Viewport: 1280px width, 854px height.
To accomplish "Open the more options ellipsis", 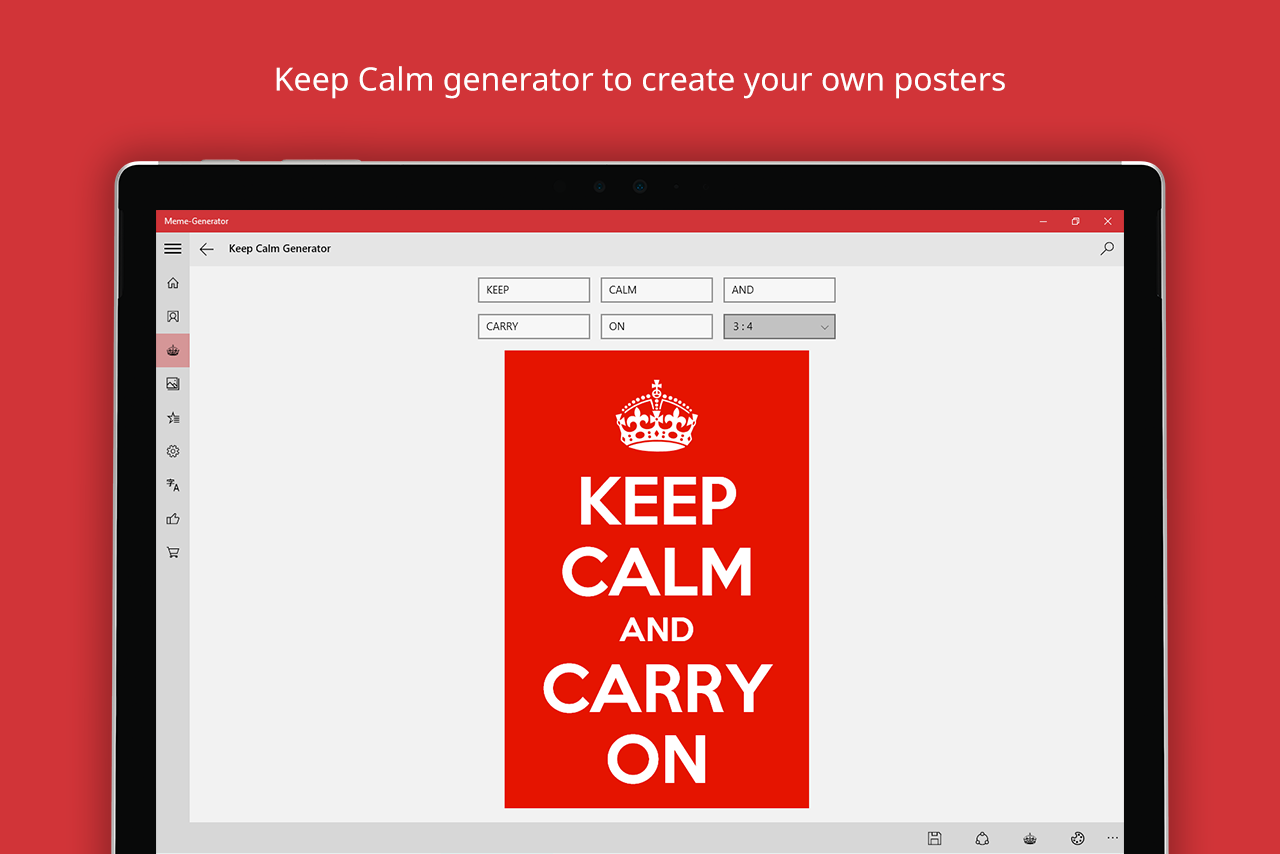I will click(1113, 838).
